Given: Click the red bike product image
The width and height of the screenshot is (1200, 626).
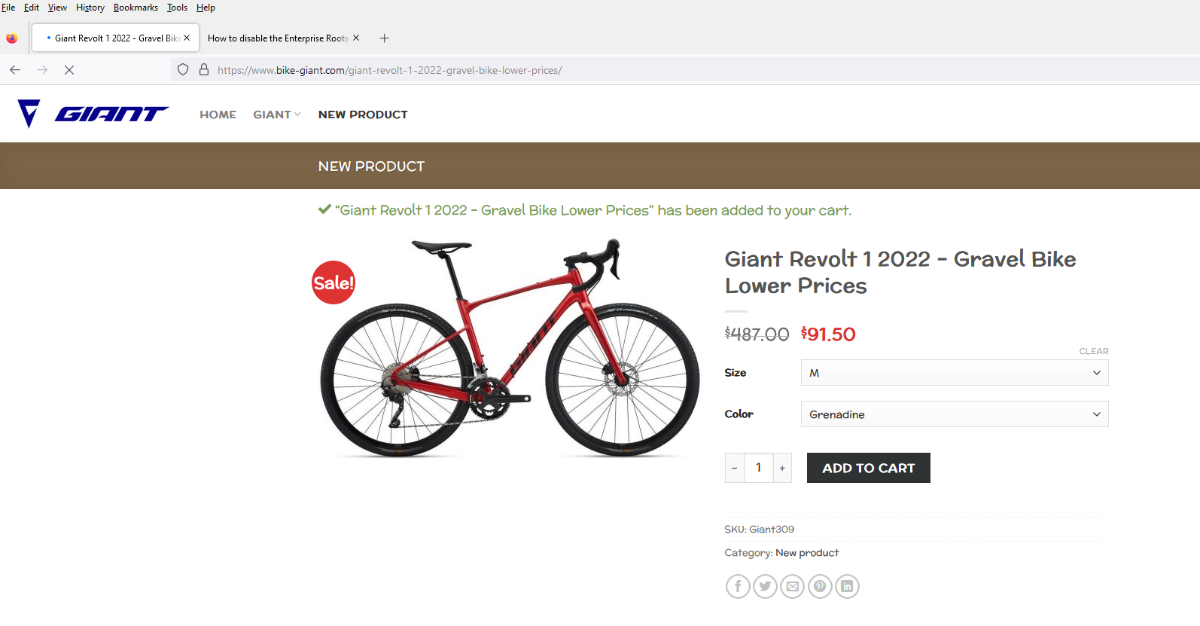Looking at the screenshot, I should coord(509,347).
